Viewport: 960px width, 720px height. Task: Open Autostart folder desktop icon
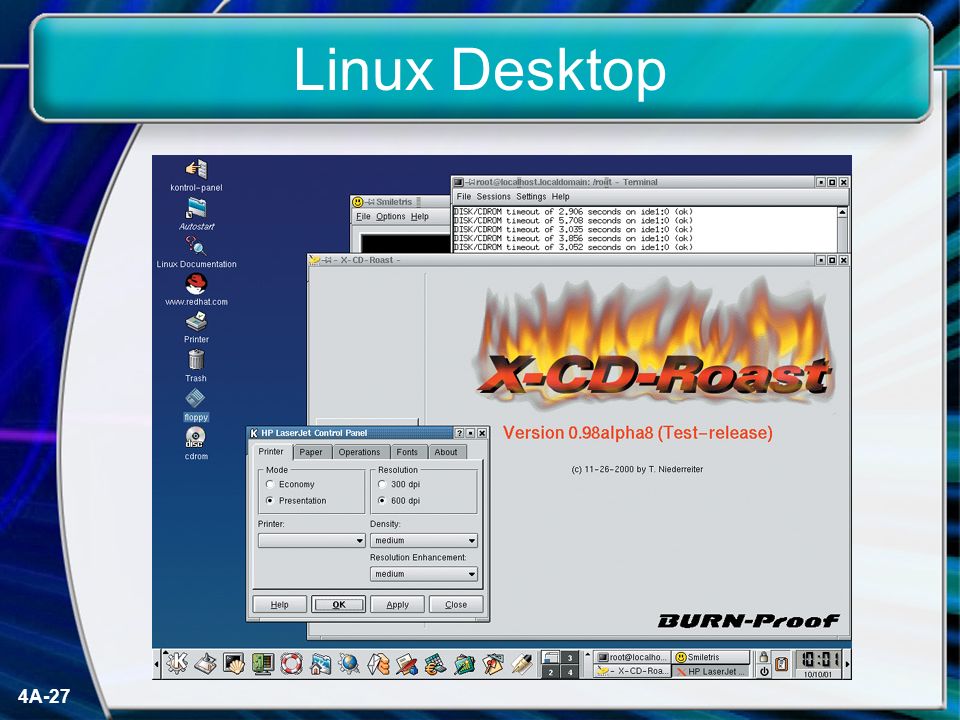pos(197,214)
